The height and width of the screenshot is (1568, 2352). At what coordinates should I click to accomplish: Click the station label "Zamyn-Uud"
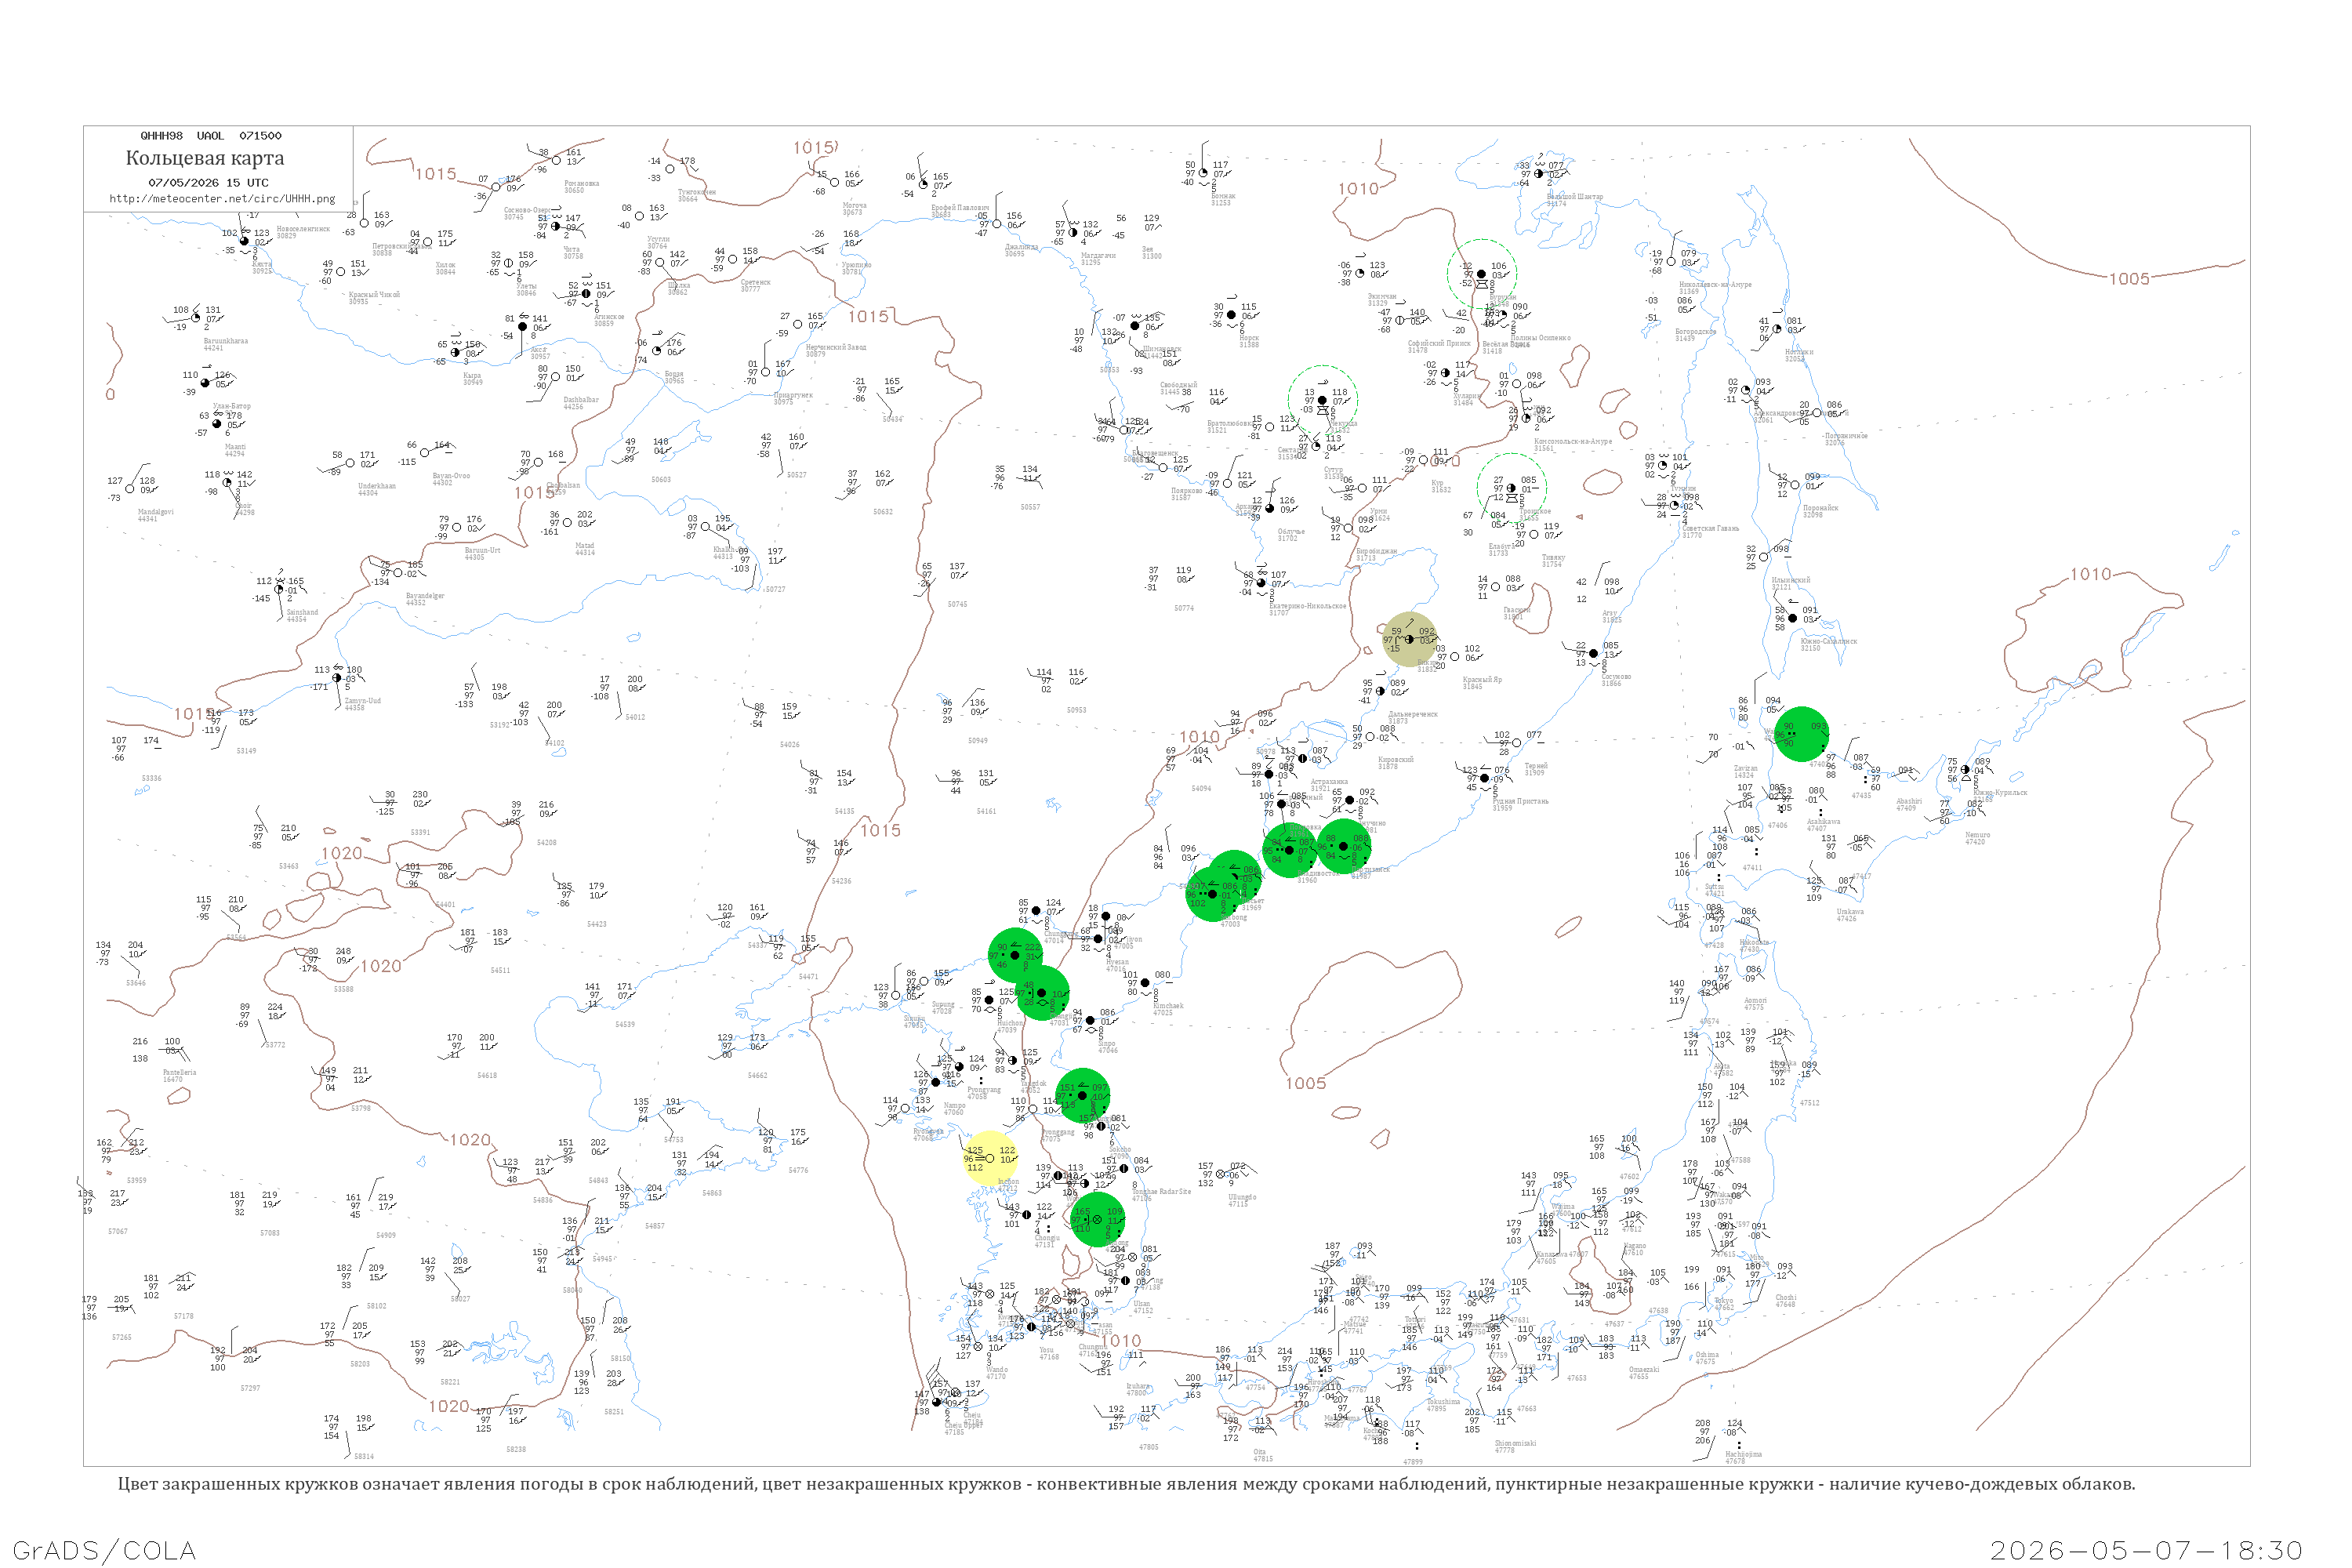point(362,700)
